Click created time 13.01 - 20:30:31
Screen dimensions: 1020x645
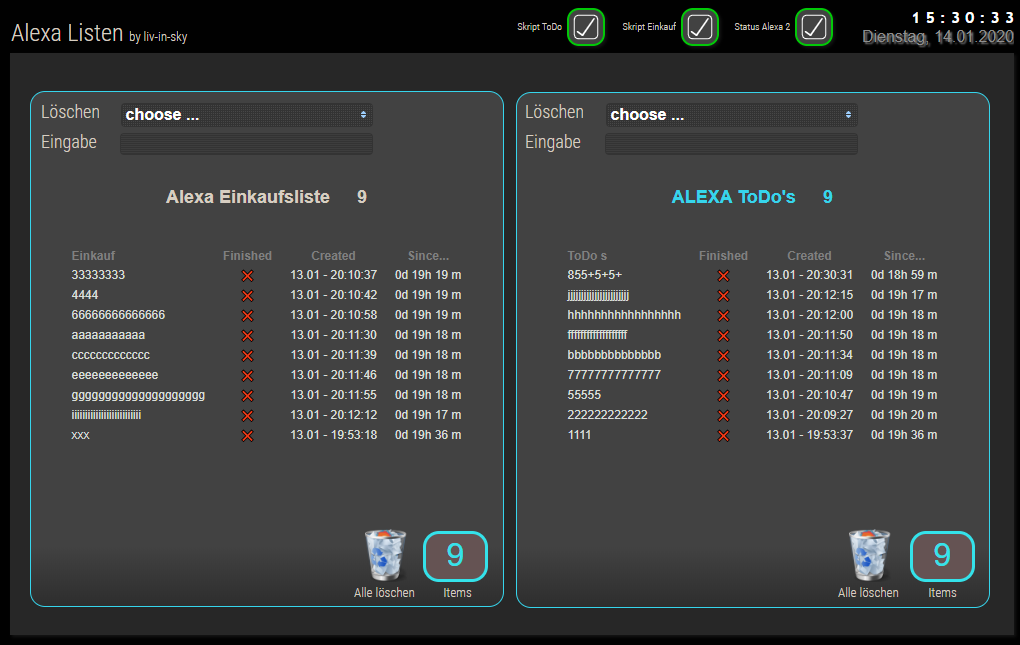pos(809,274)
